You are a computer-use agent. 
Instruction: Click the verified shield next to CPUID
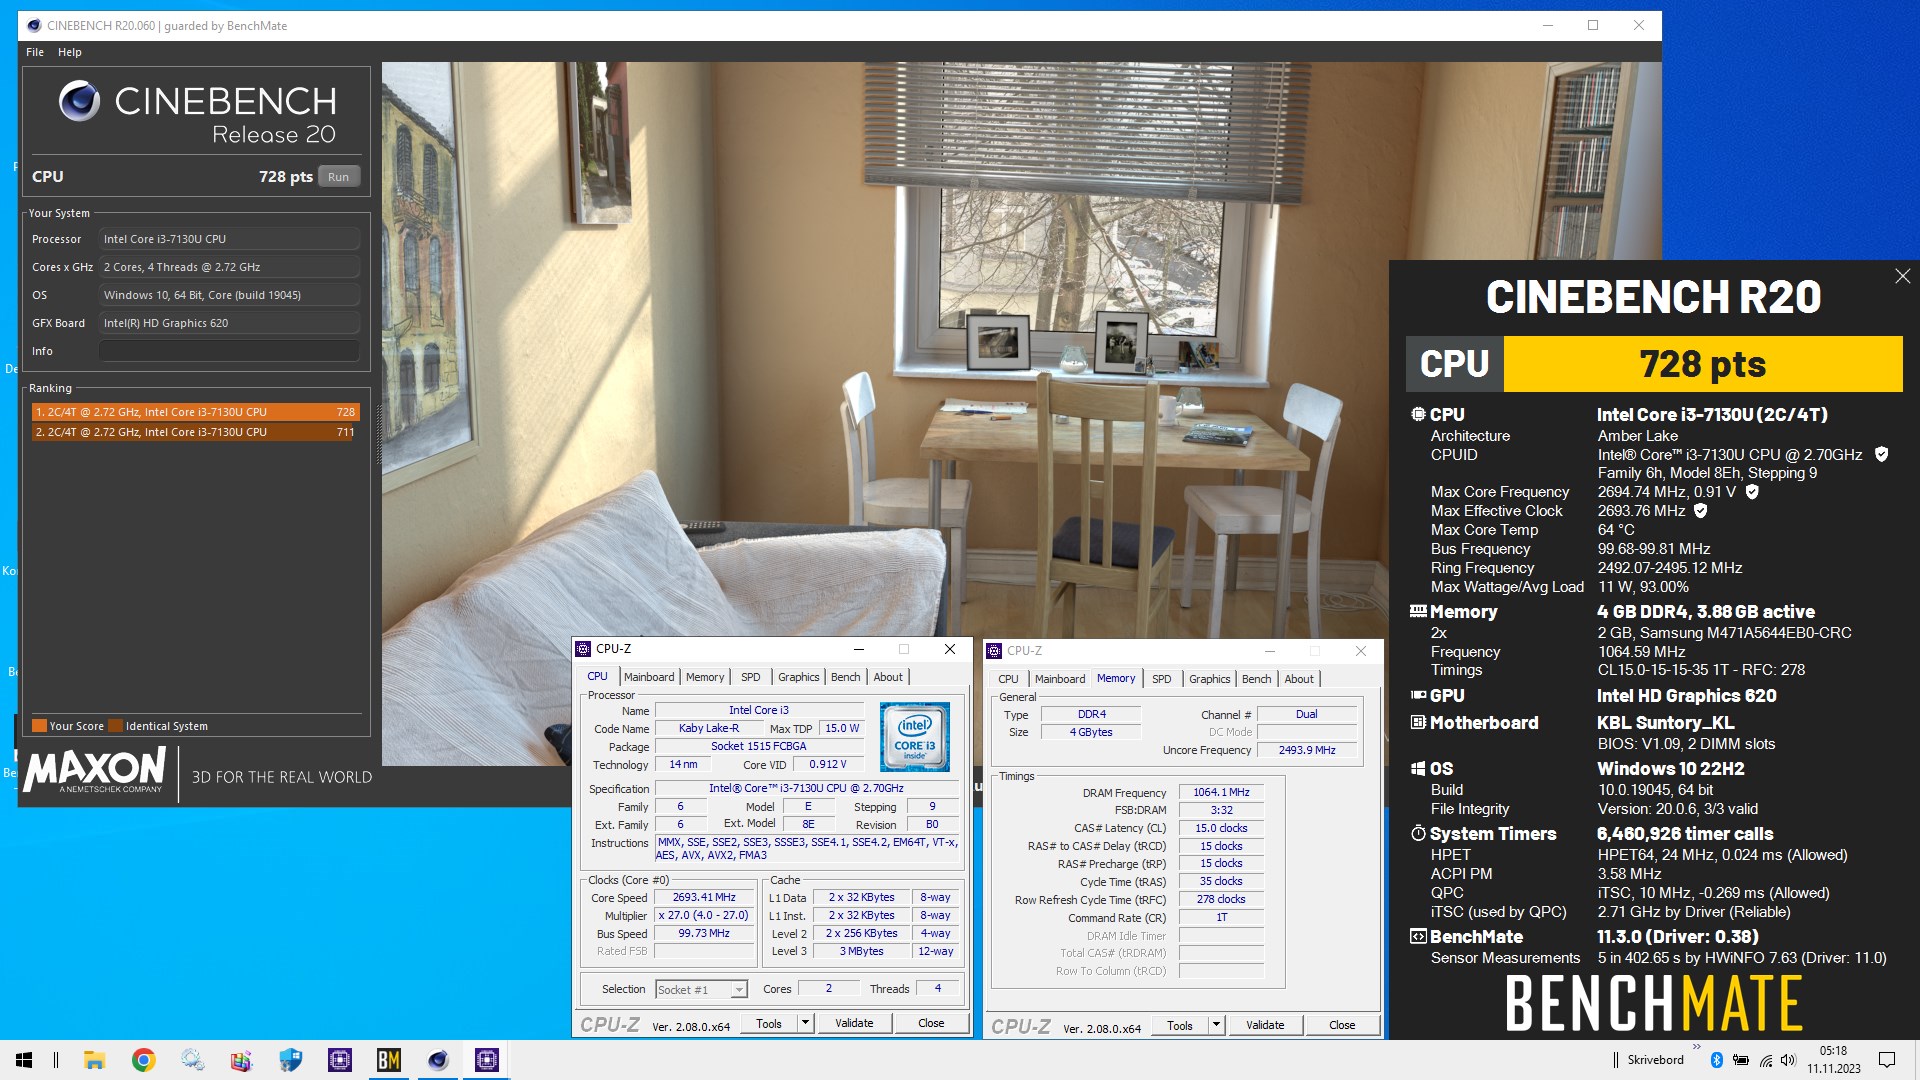[1881, 455]
